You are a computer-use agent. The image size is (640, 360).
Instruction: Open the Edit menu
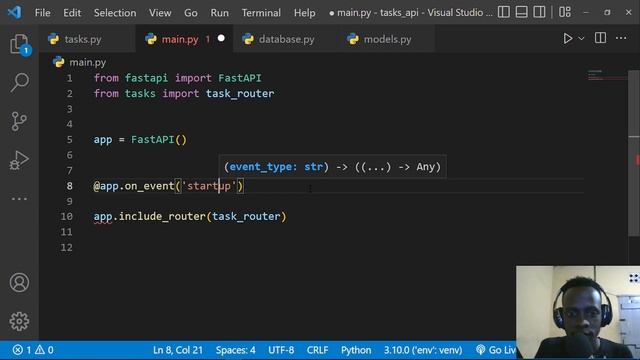pos(72,13)
